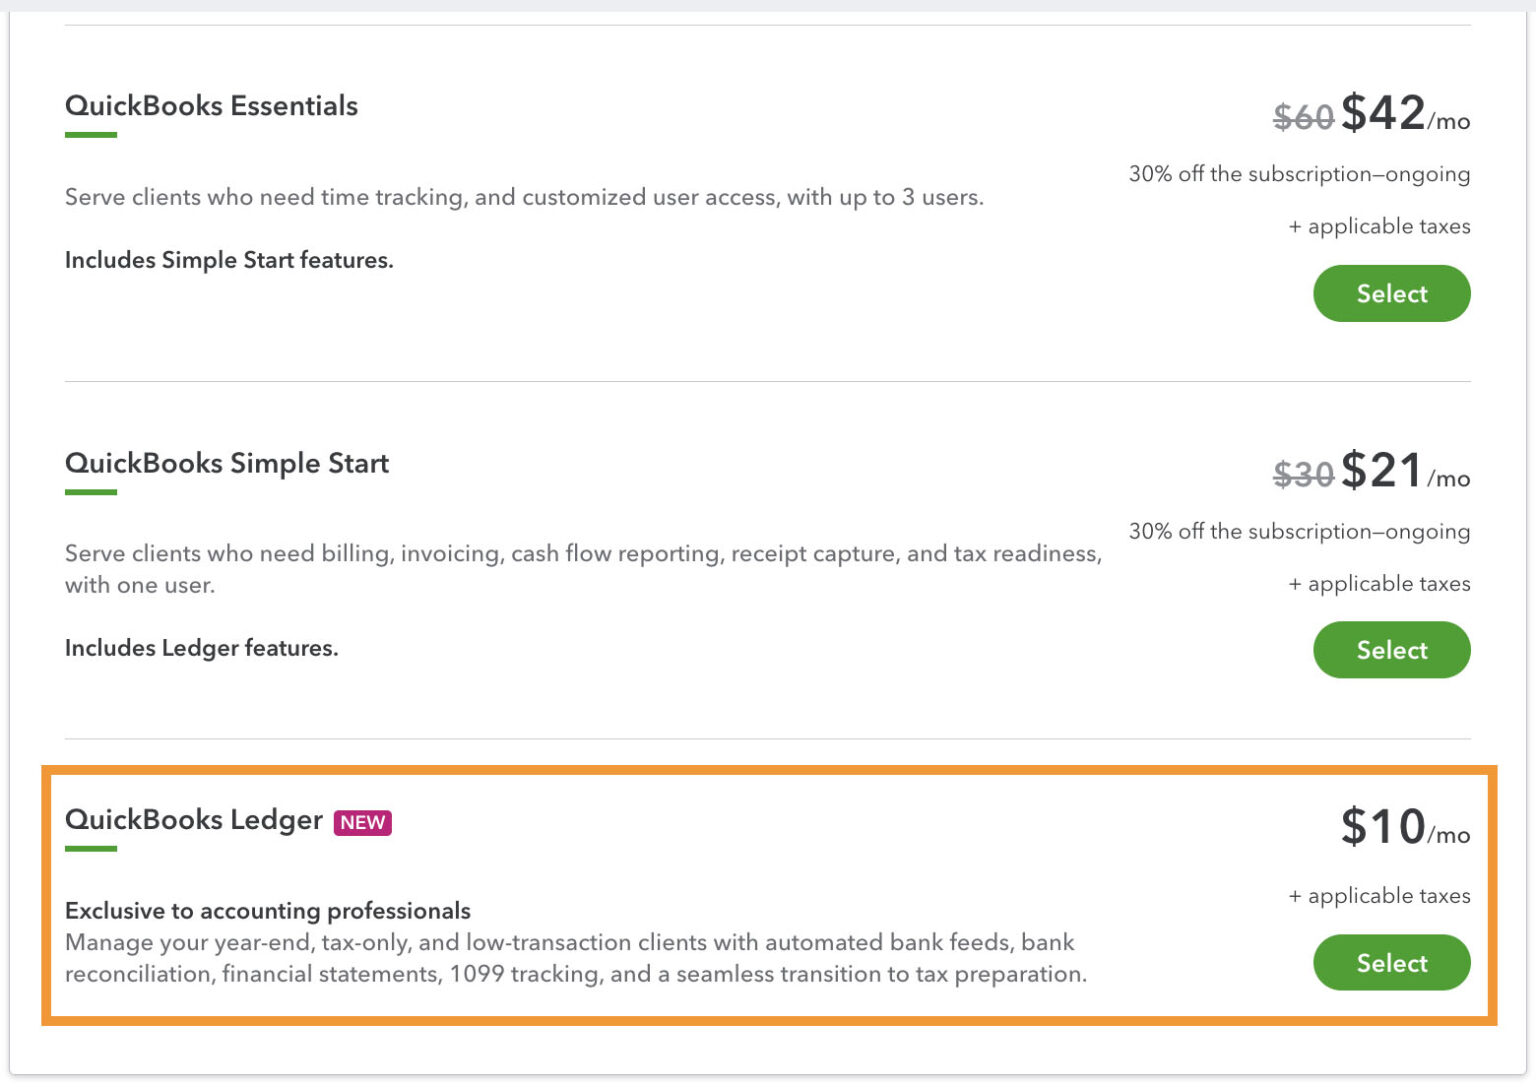Open the QuickBooks Simple Start plan heading
The width and height of the screenshot is (1536, 1087).
coord(226,463)
